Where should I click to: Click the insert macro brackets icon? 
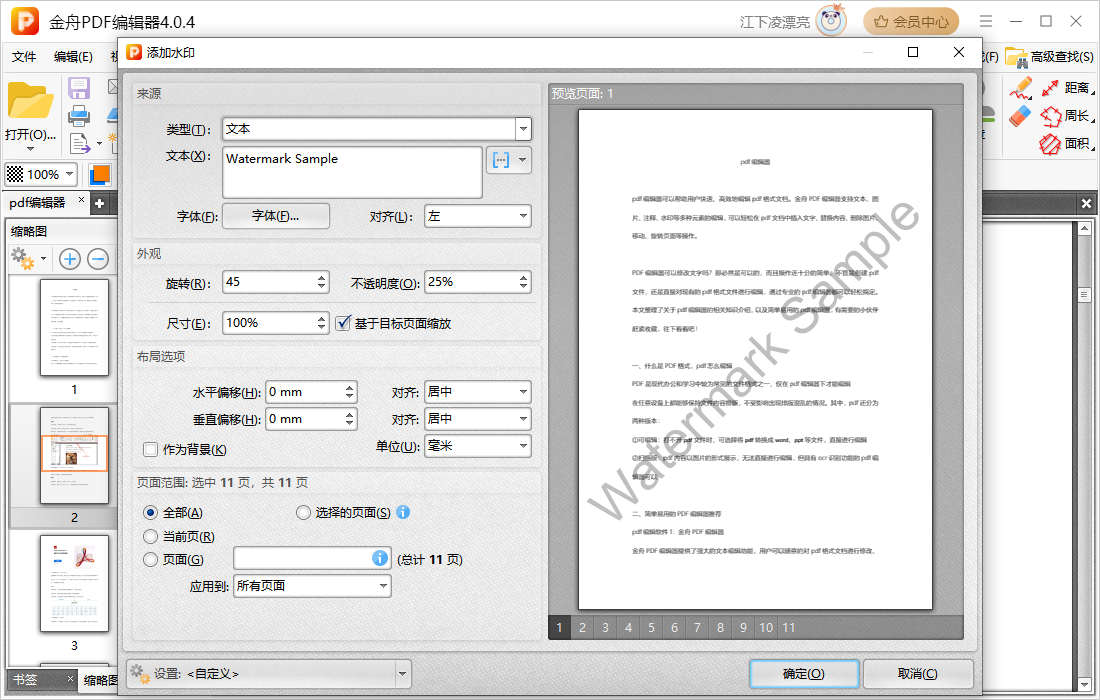500,160
